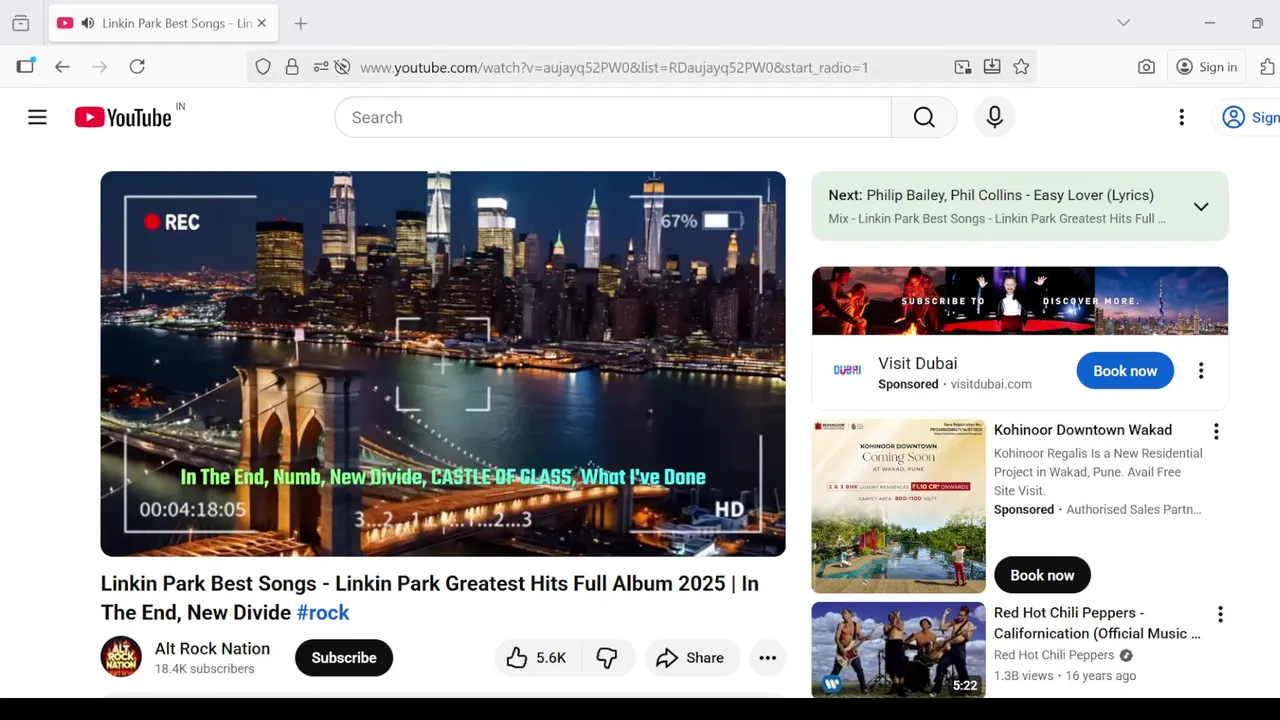
Task: Open Kohinoor Downtown ad thumbnail
Action: pos(898,506)
